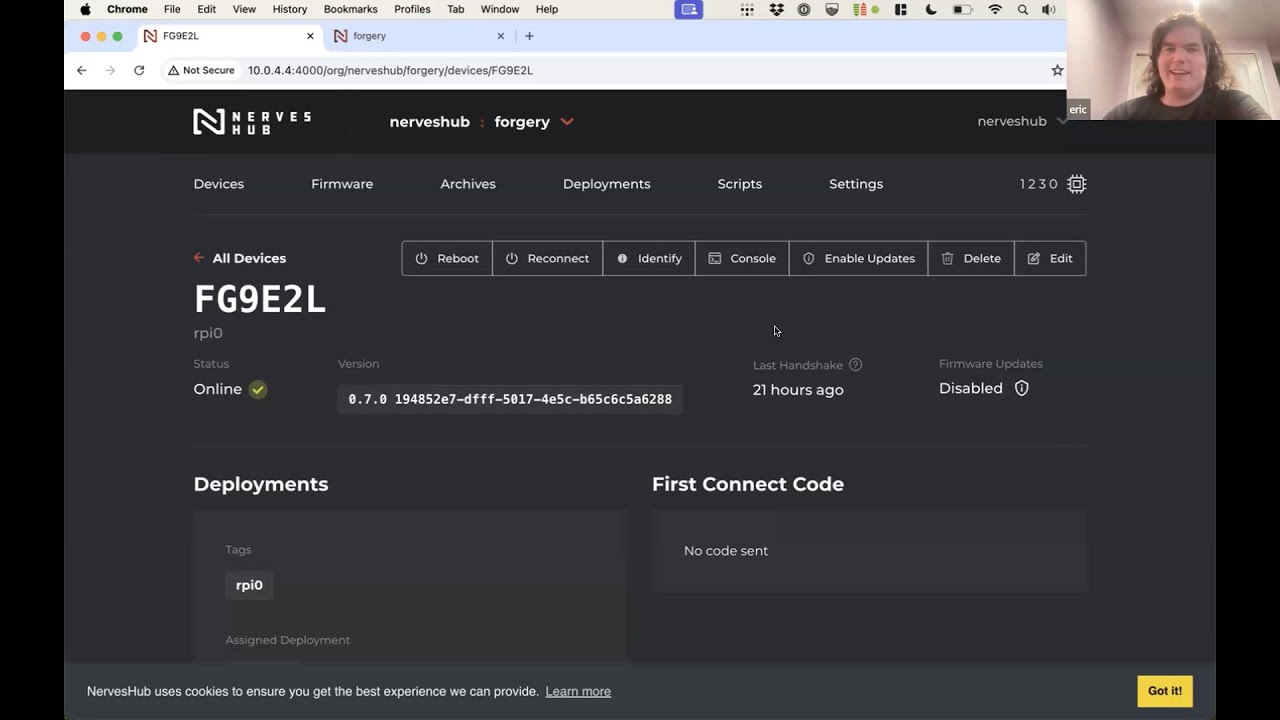The image size is (1280, 720).
Task: Go to the Deployments tab
Action: (x=606, y=184)
